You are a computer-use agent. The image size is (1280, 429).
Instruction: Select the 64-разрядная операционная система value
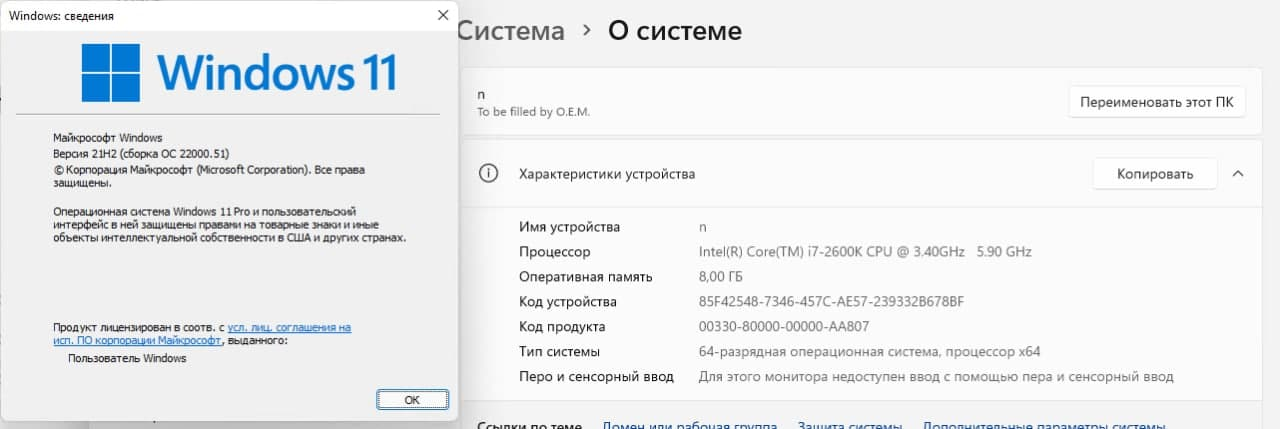pos(869,352)
